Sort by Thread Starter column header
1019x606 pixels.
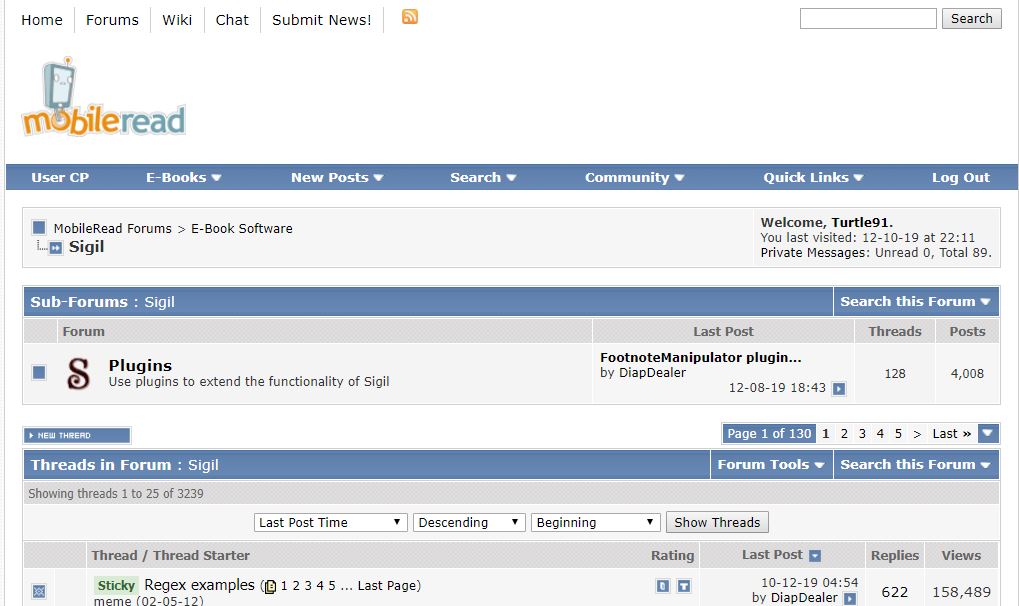pos(201,556)
